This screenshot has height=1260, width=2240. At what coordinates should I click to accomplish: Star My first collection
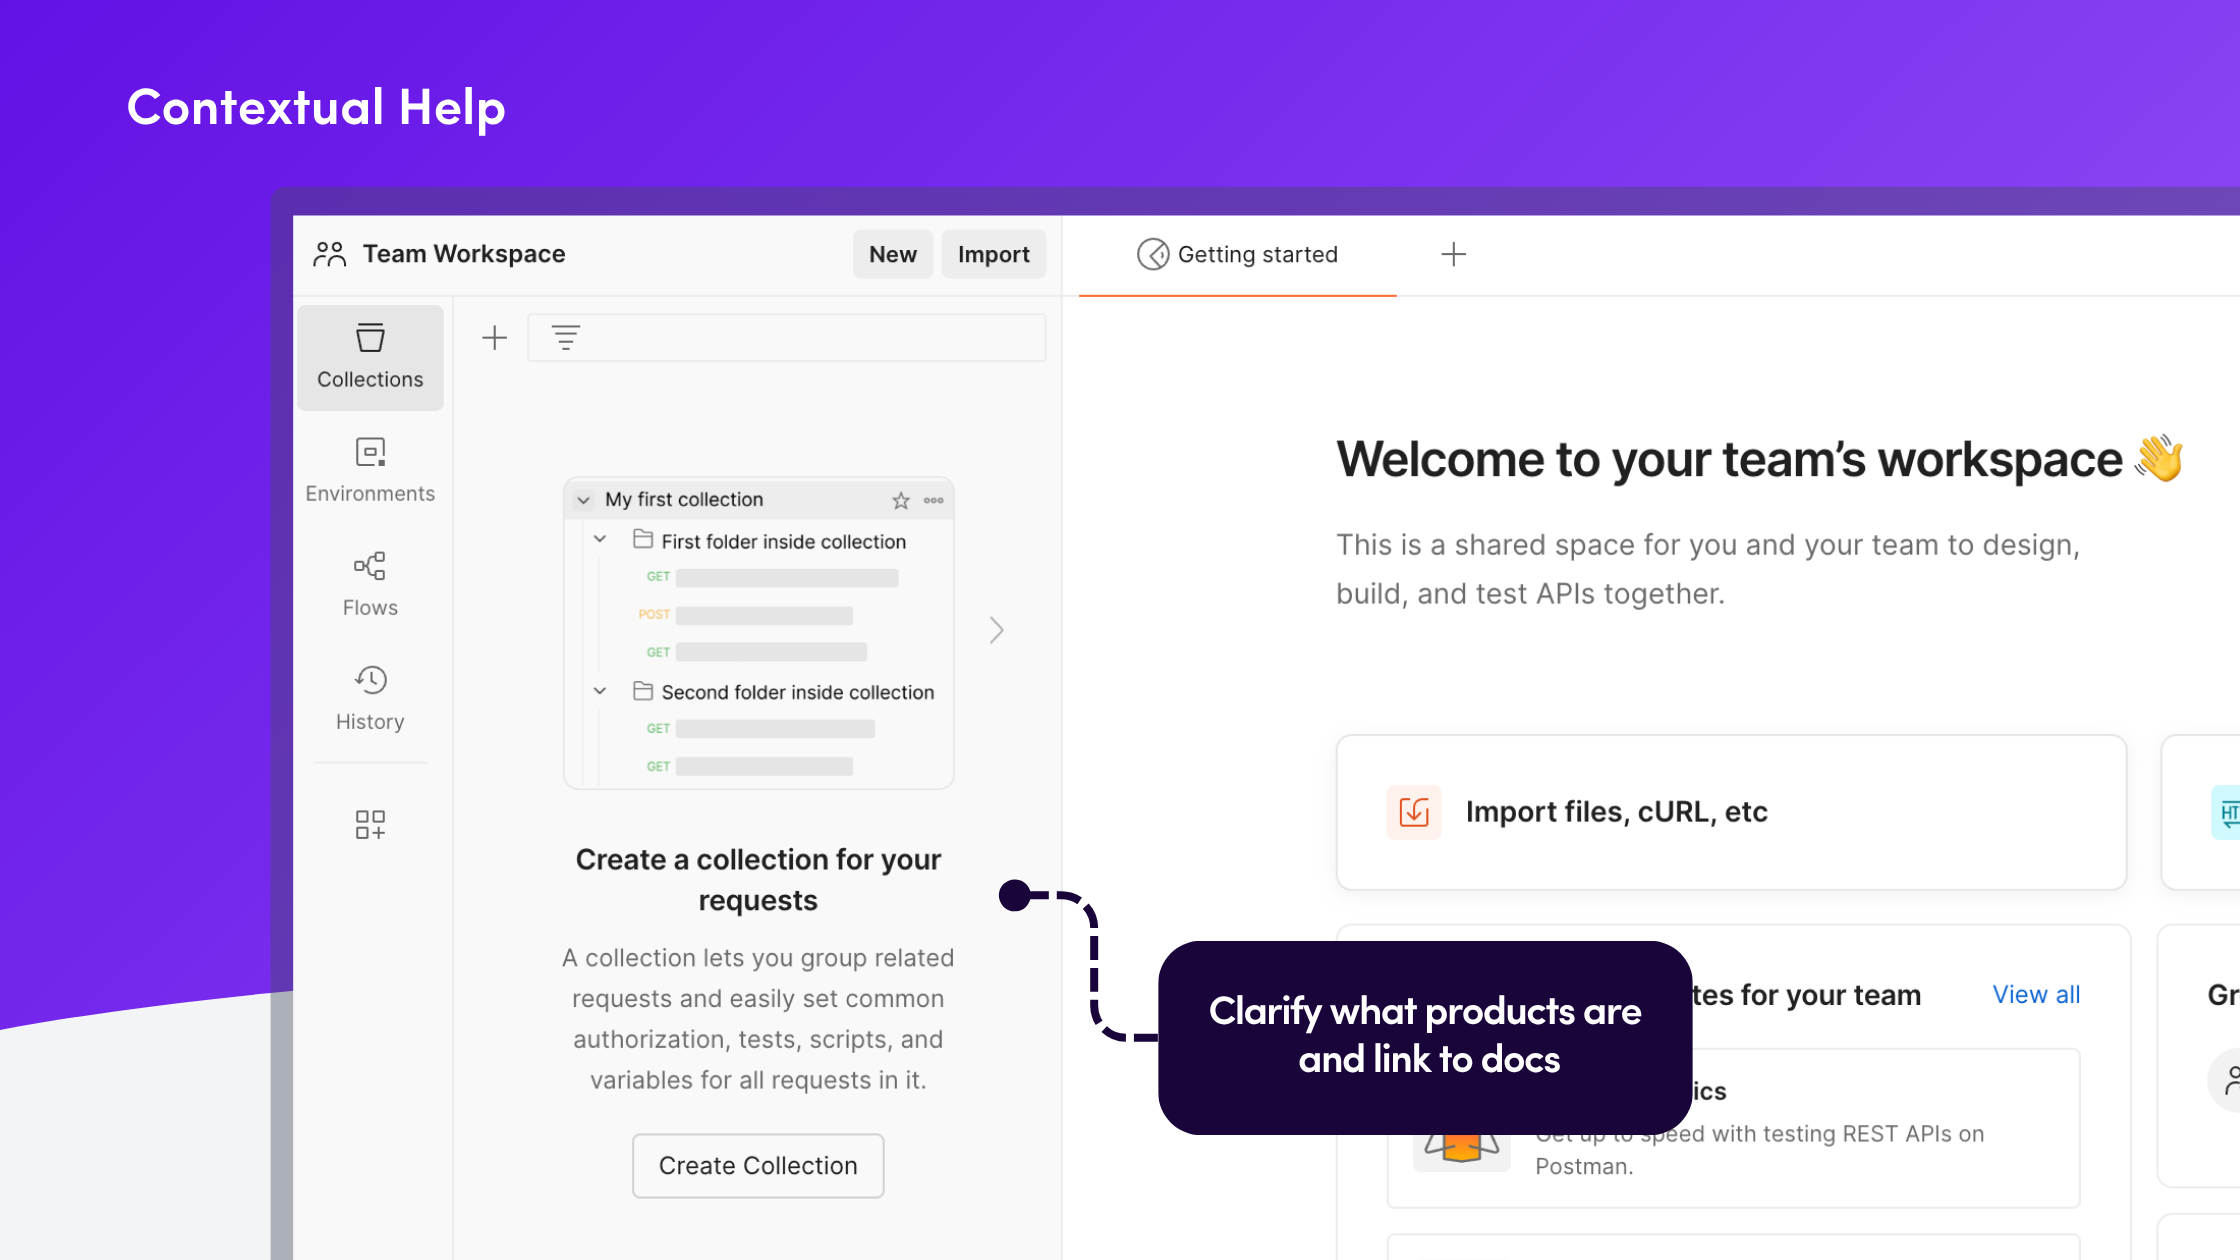point(901,500)
